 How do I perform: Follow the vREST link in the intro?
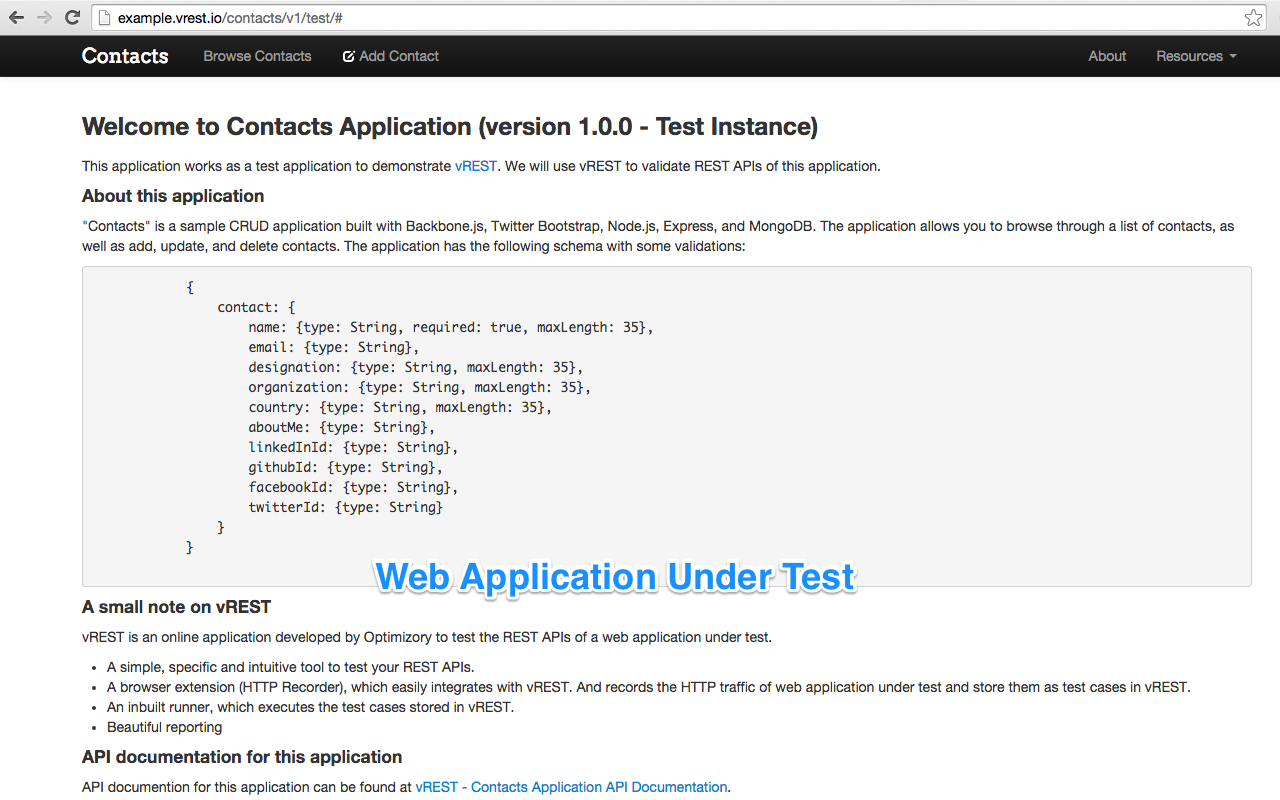tap(476, 166)
